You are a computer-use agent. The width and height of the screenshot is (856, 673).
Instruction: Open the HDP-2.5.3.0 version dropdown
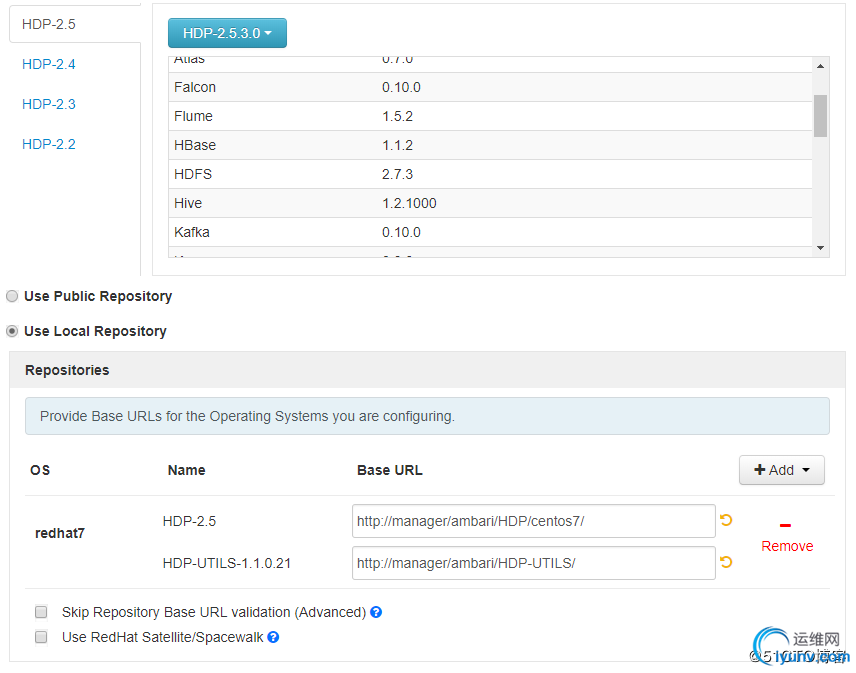pyautogui.click(x=227, y=33)
